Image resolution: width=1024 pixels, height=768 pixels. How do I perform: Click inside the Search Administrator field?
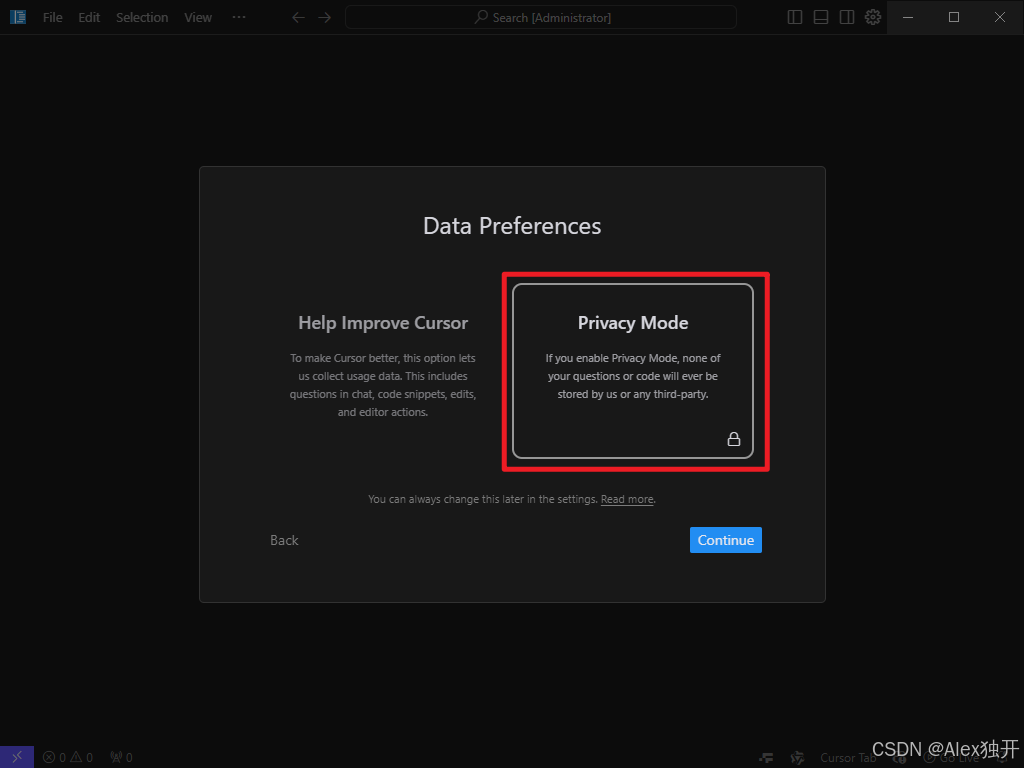coord(540,17)
